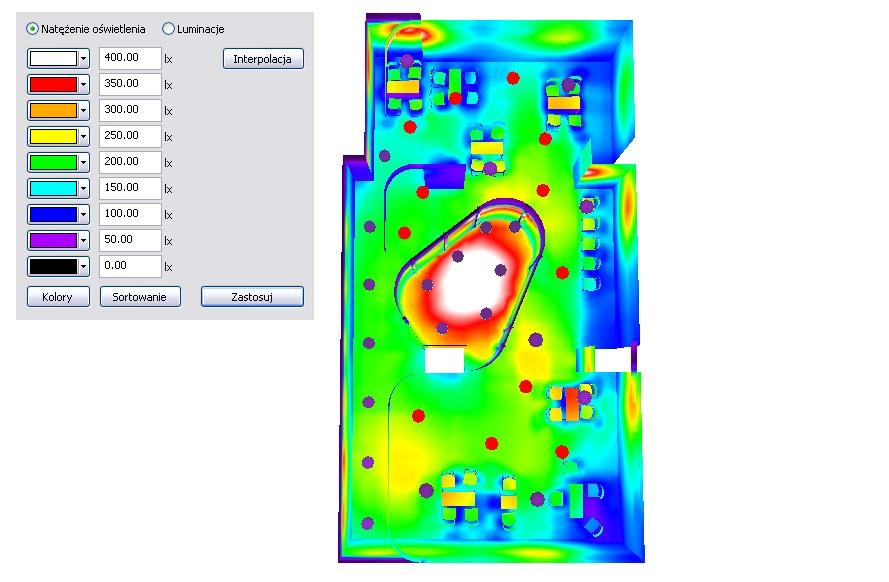Image resolution: width=889 pixels, height=582 pixels.
Task: Click the 100.00 lx value field
Action: 130,215
